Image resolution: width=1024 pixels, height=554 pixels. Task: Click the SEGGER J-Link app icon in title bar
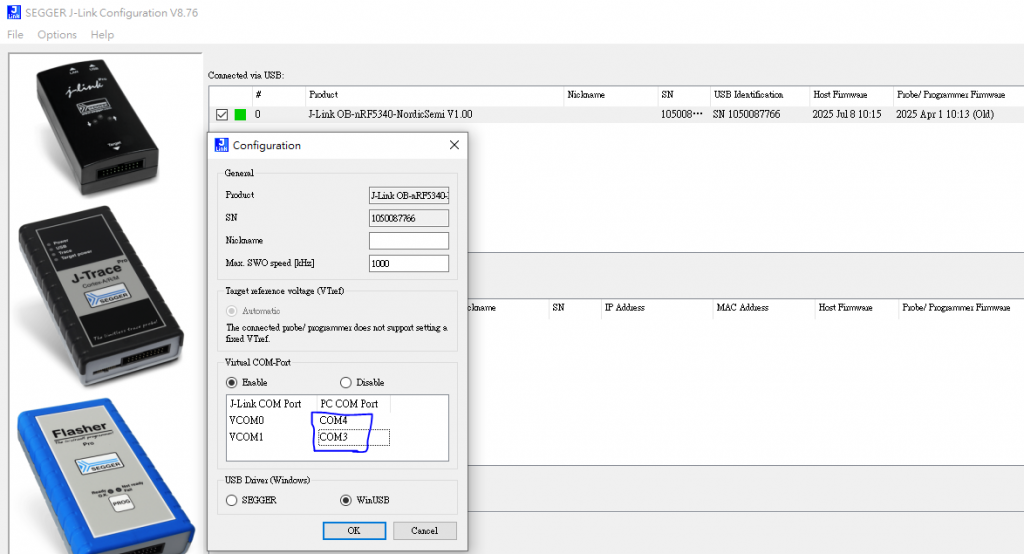[x=14, y=12]
